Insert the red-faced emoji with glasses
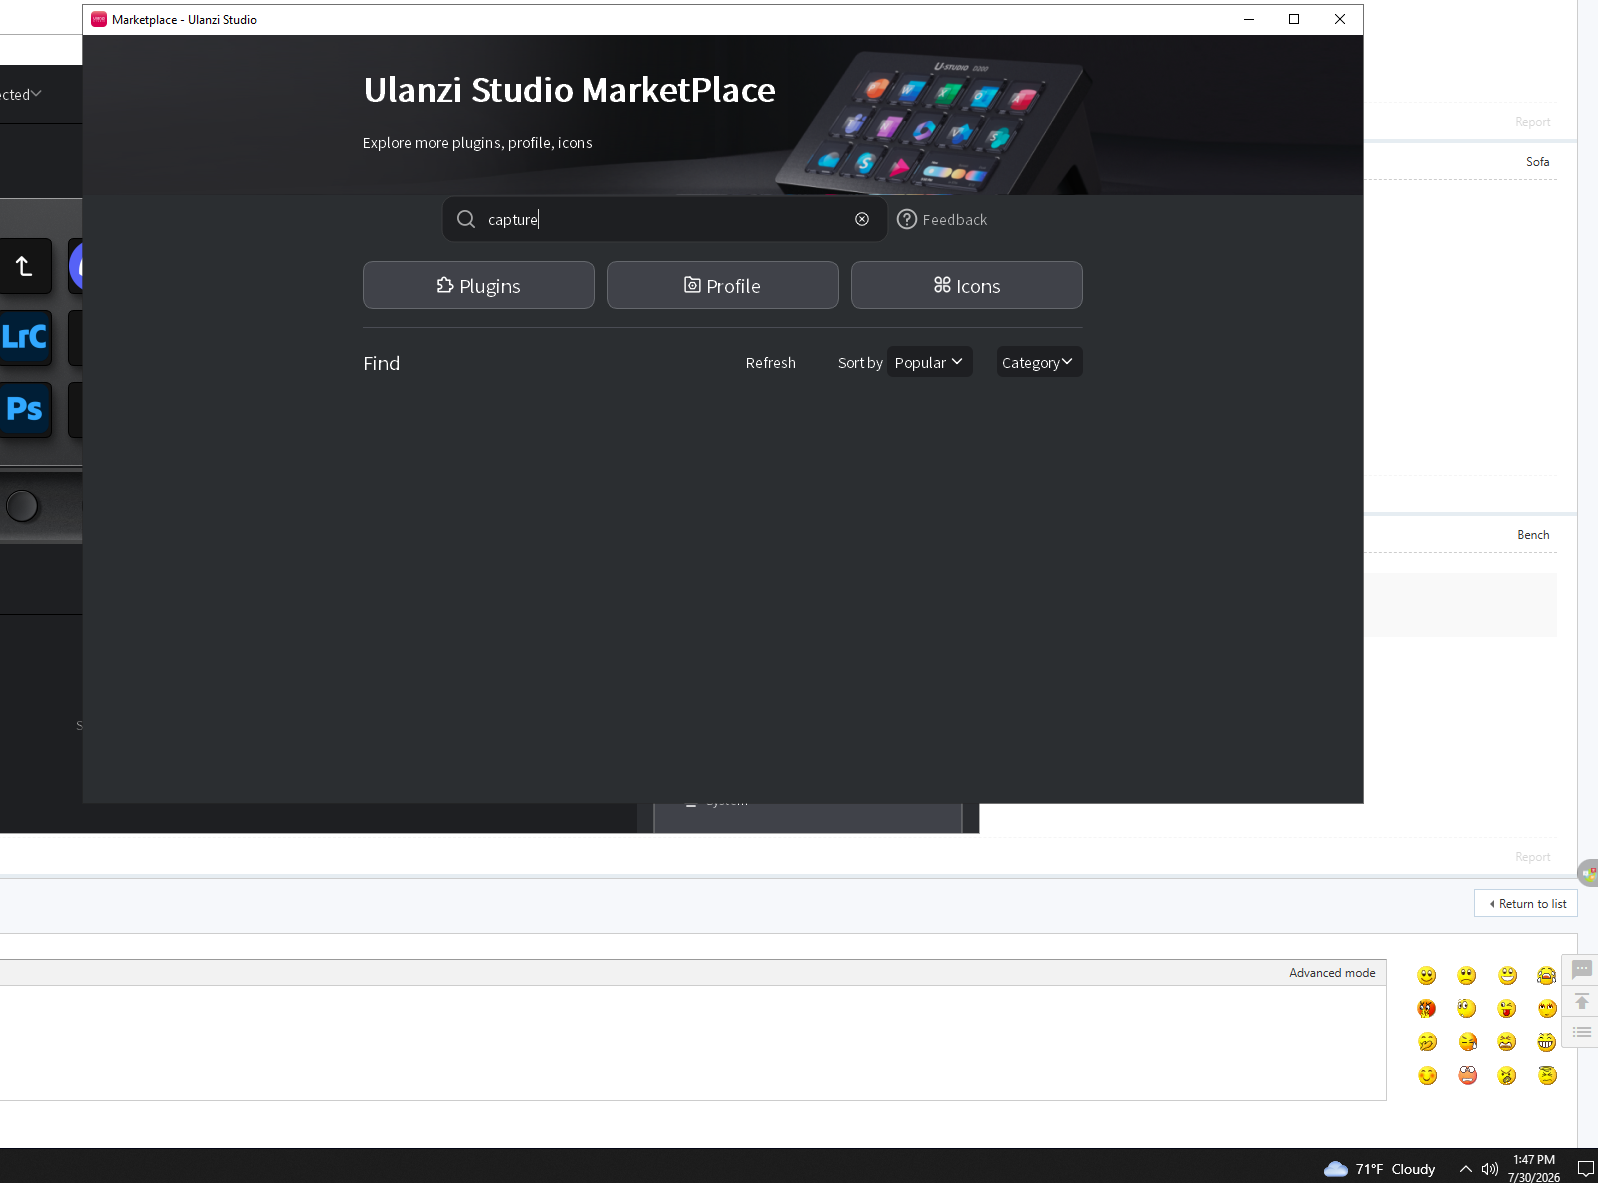Image resolution: width=1598 pixels, height=1183 pixels. click(1467, 1075)
